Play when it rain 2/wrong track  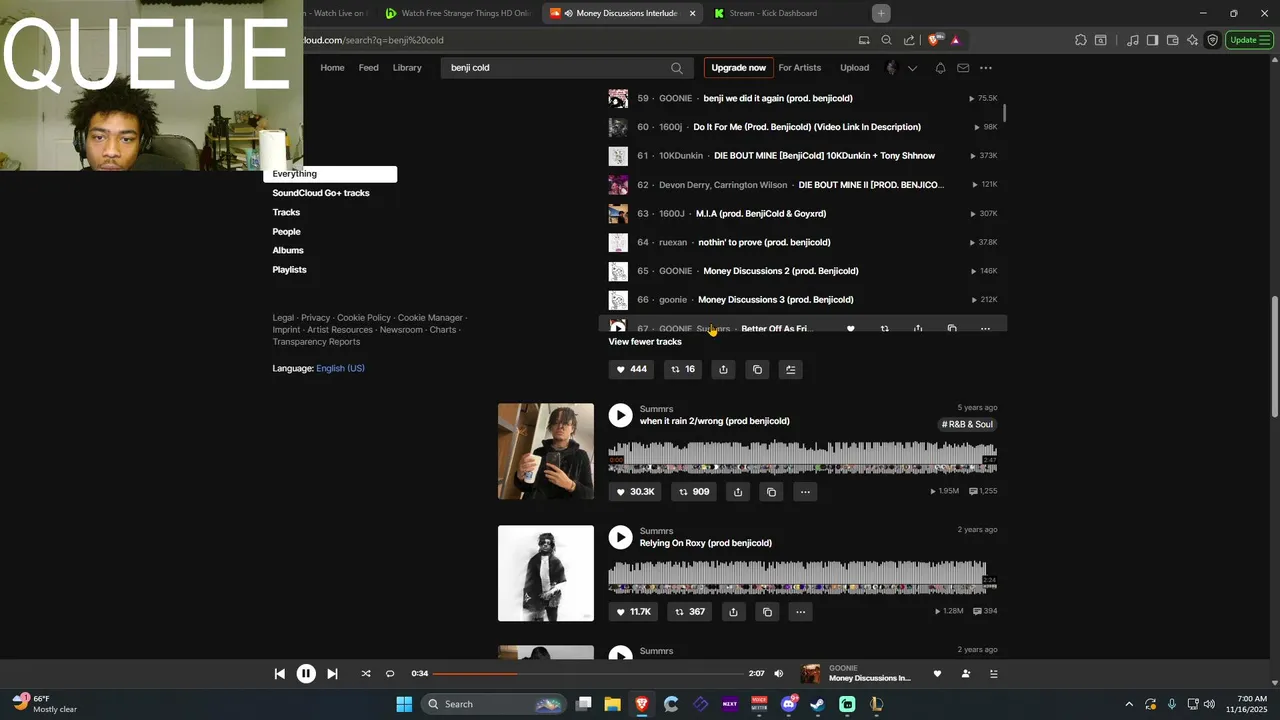(x=621, y=415)
